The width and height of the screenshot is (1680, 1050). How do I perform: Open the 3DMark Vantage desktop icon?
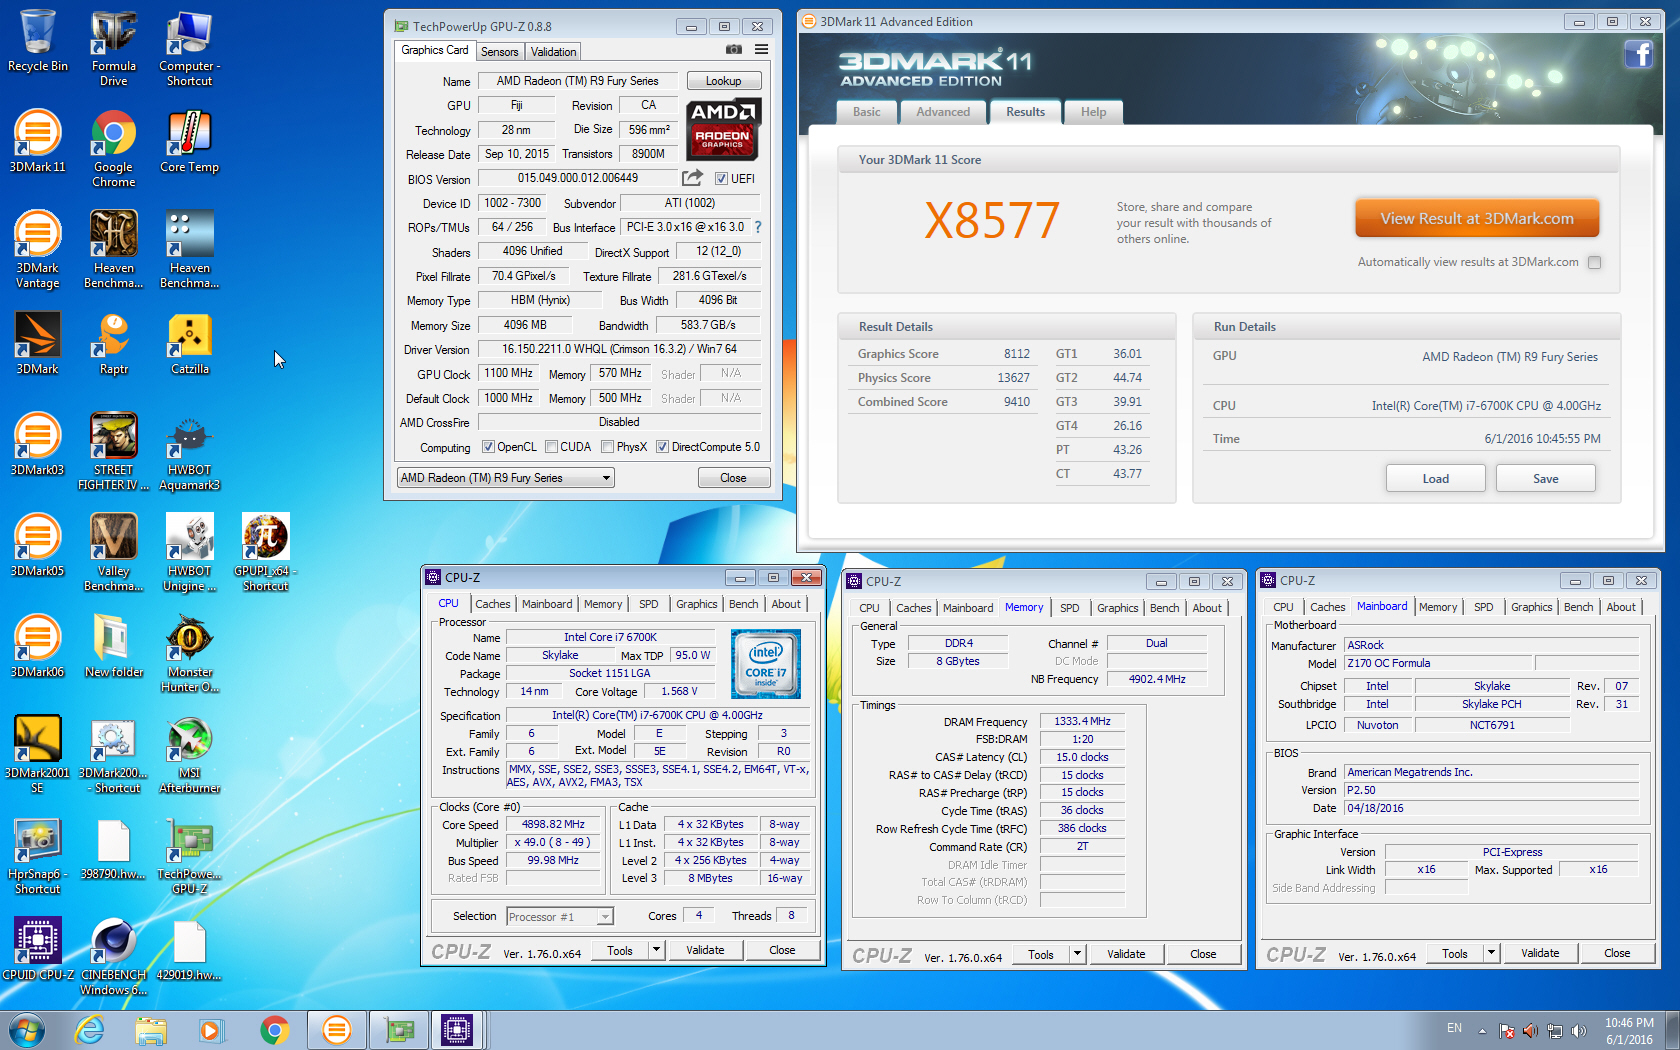[x=38, y=249]
